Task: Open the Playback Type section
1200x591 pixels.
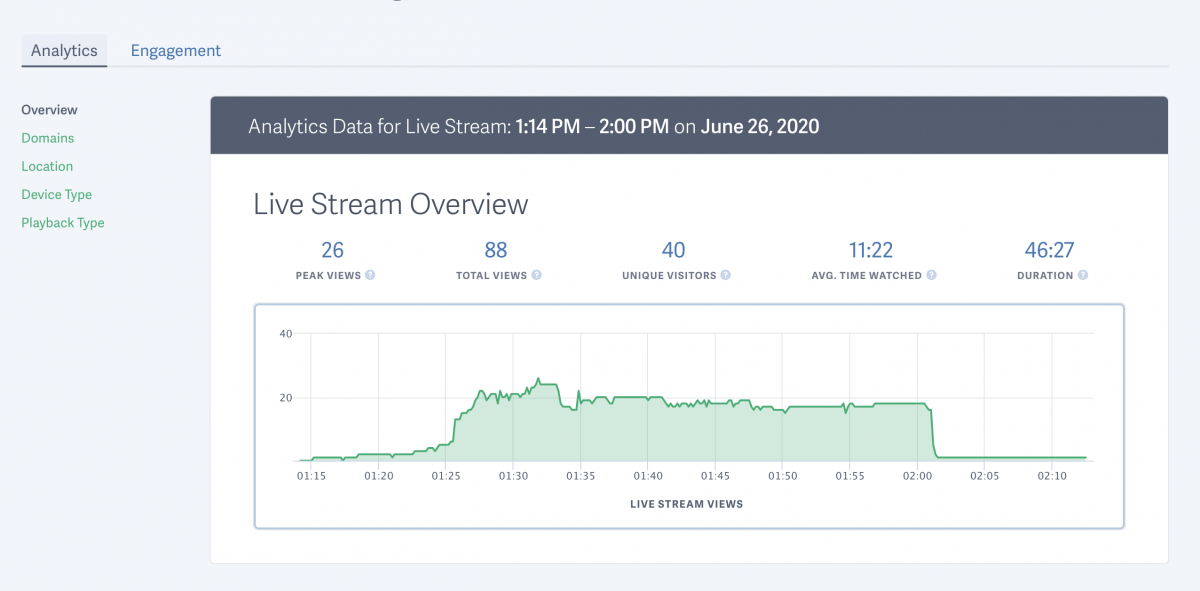Action: pyautogui.click(x=63, y=222)
